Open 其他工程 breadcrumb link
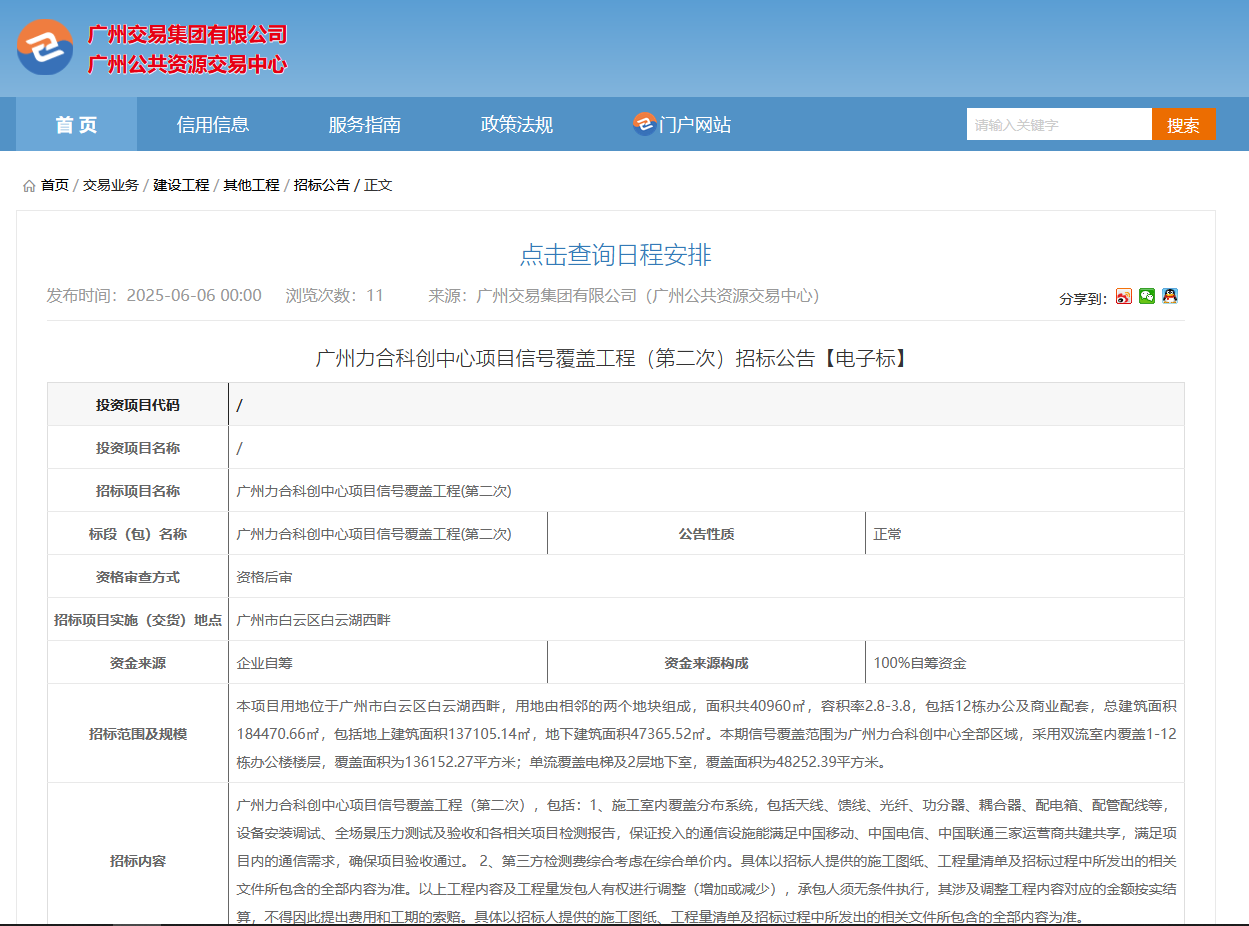The image size is (1249, 926). (251, 186)
